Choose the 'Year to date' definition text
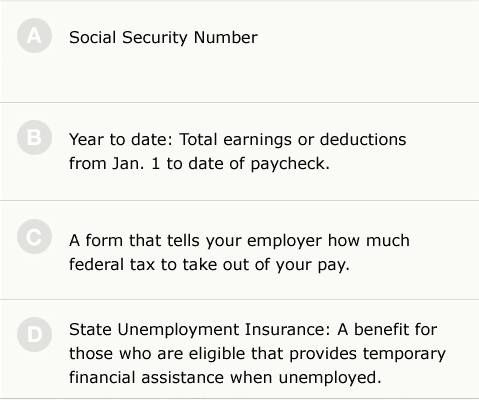This screenshot has height=400, width=479. pos(237,151)
